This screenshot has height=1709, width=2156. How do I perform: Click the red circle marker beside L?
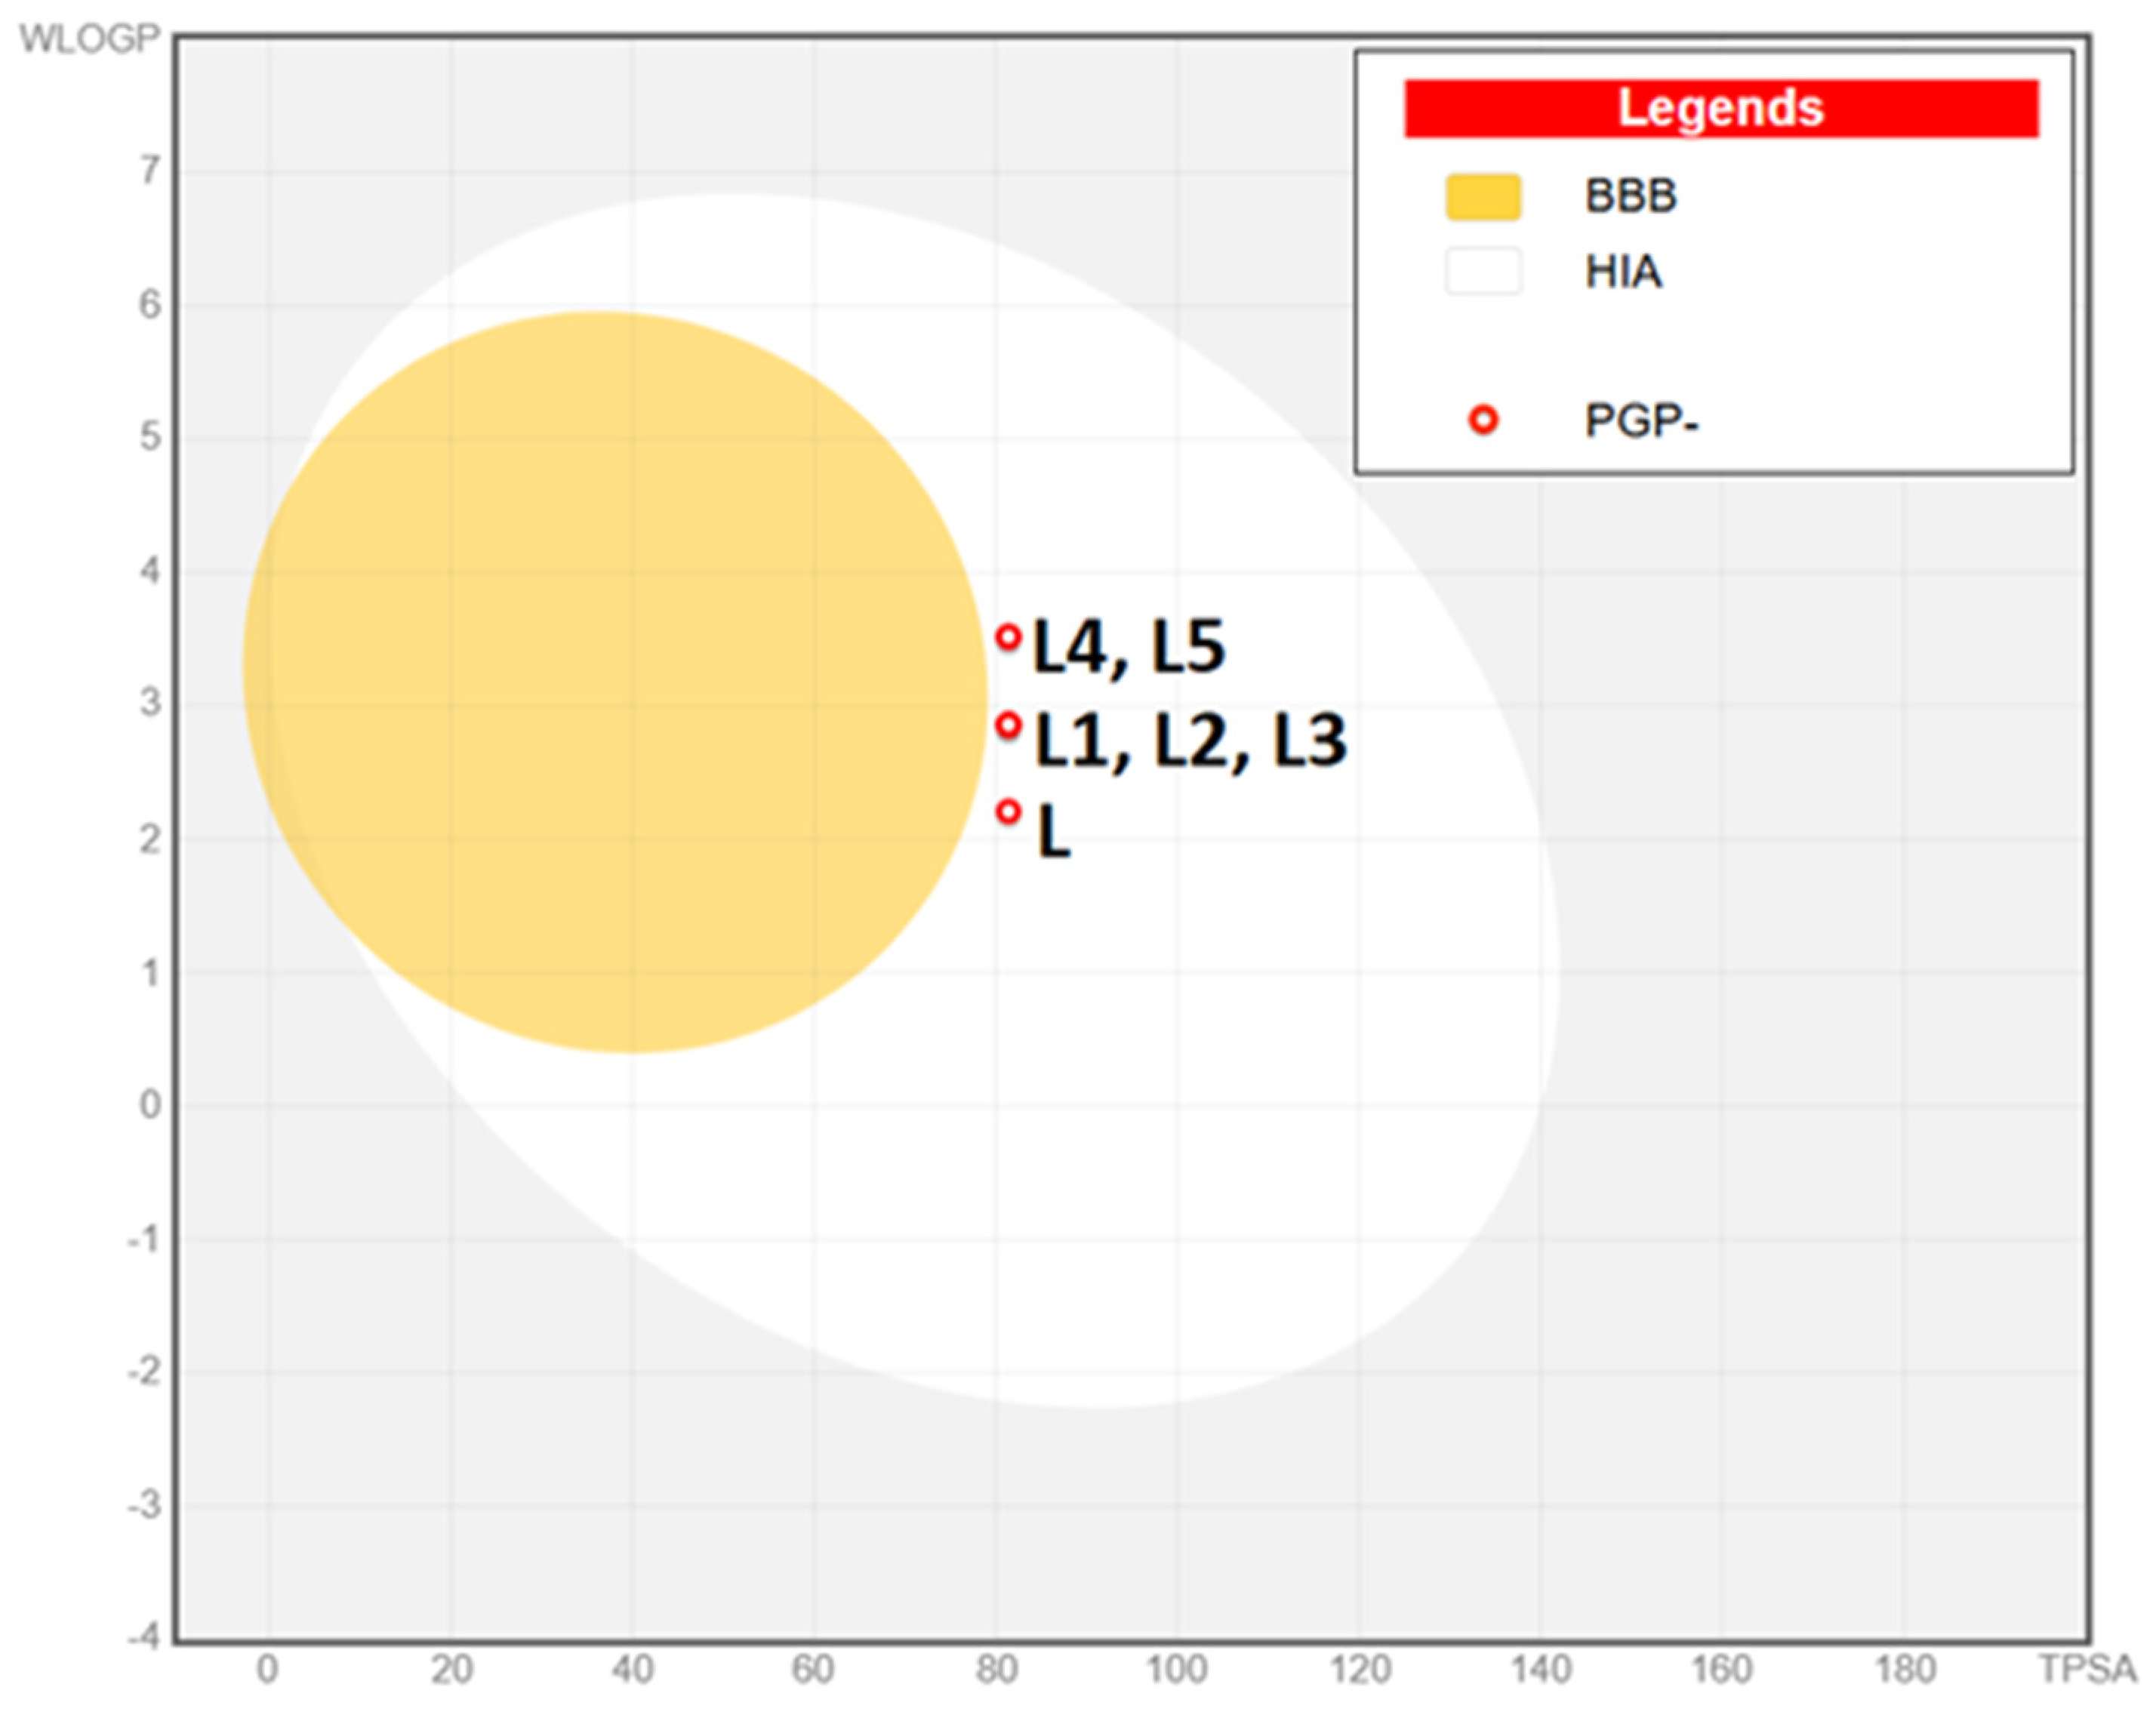point(1008,811)
